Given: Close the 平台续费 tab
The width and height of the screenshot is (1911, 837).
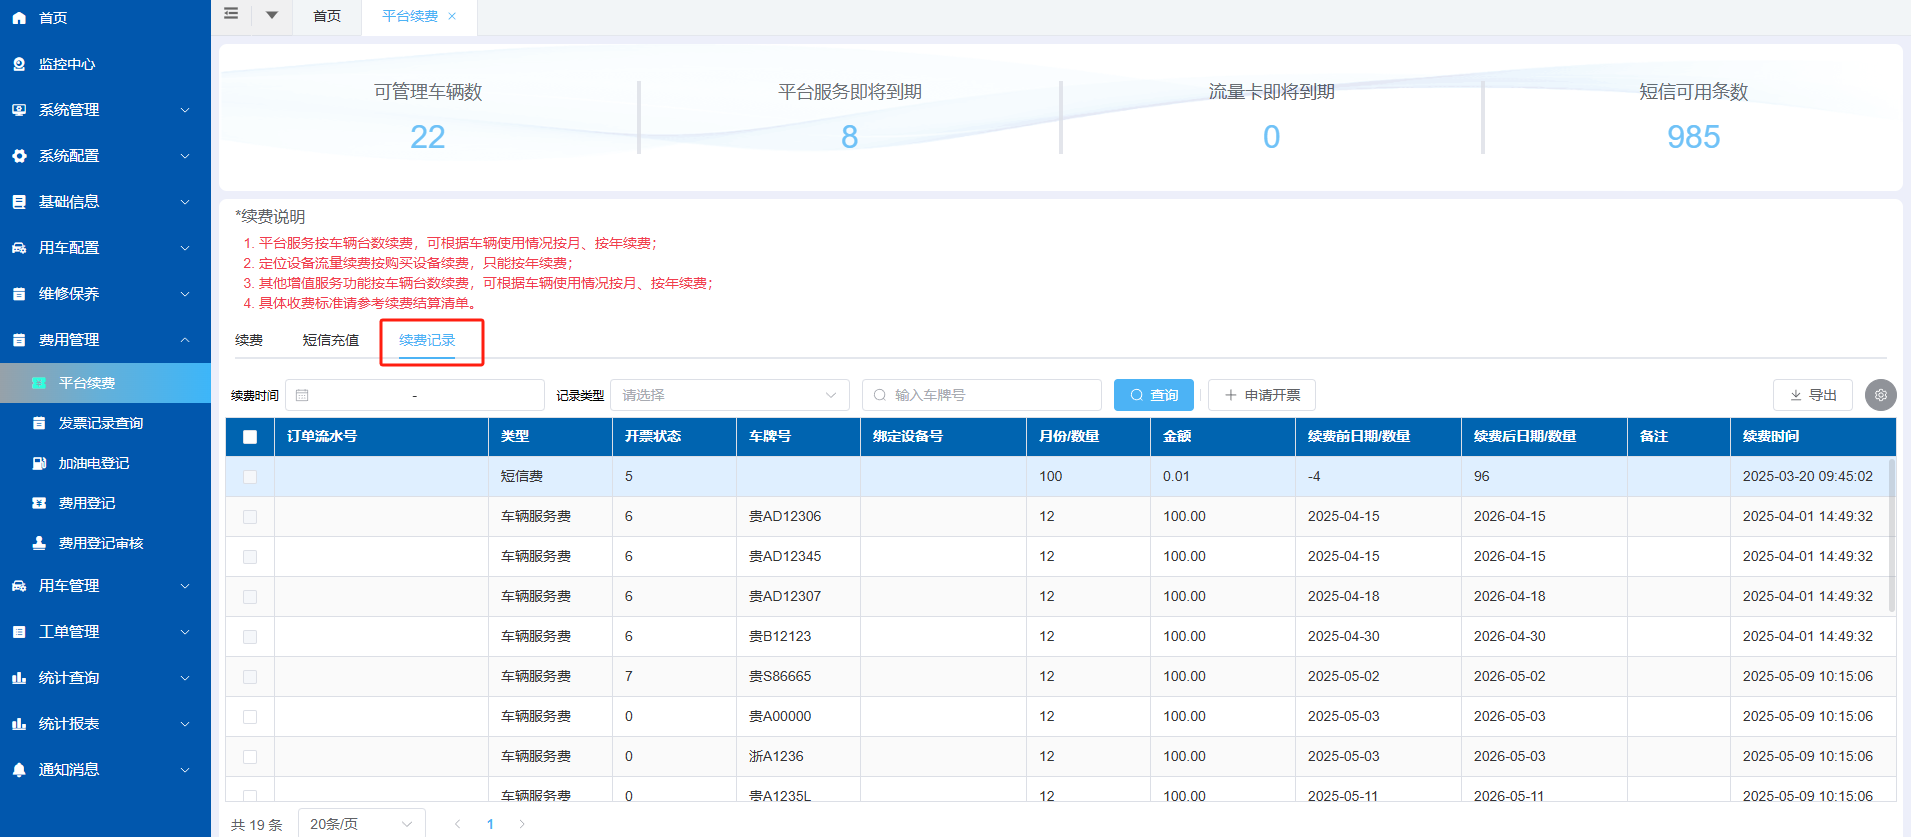Looking at the screenshot, I should tap(452, 16).
